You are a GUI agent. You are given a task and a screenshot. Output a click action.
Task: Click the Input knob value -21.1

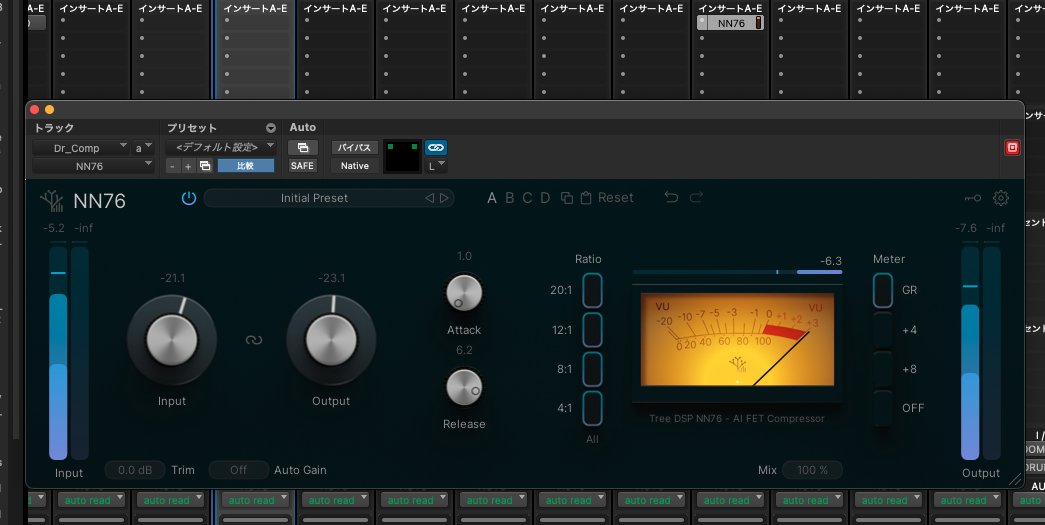173,278
